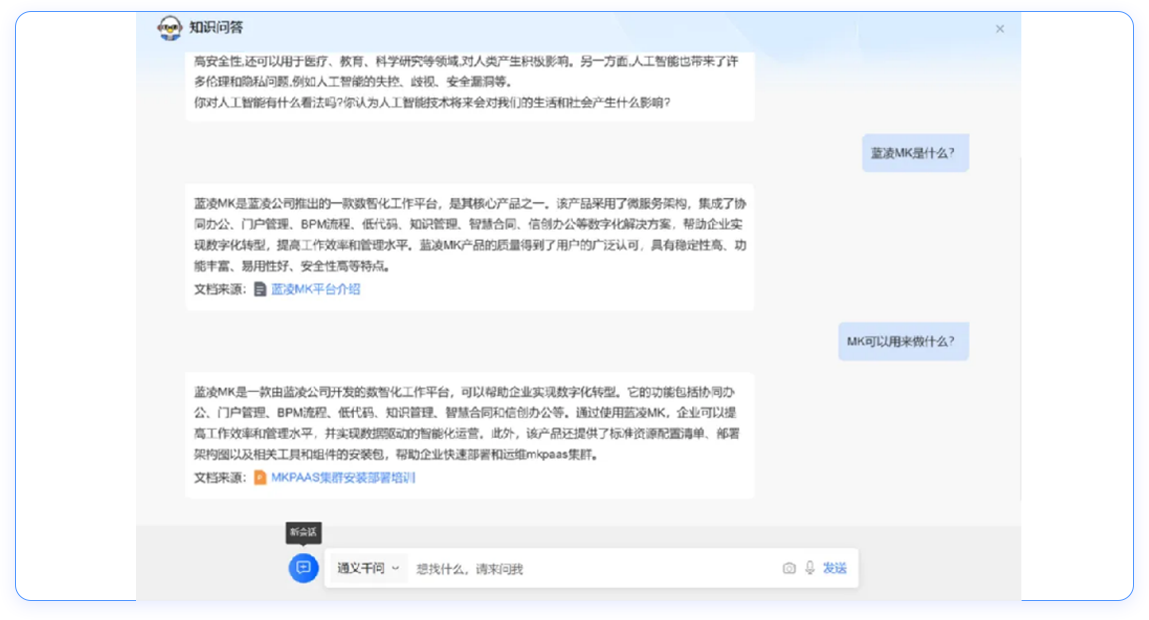Open the 蓝凌MK平台介绍 source document link
1149x620 pixels.
coord(316,289)
